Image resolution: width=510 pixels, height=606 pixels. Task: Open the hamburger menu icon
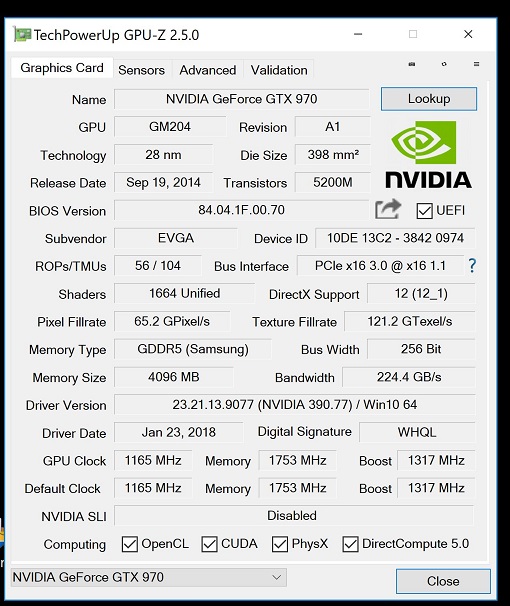click(476, 64)
